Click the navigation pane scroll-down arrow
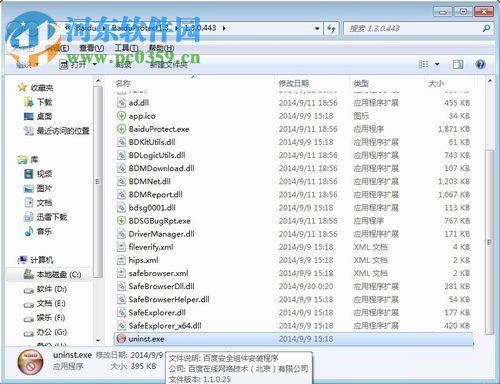This screenshot has height=384, width=500. coord(98,340)
